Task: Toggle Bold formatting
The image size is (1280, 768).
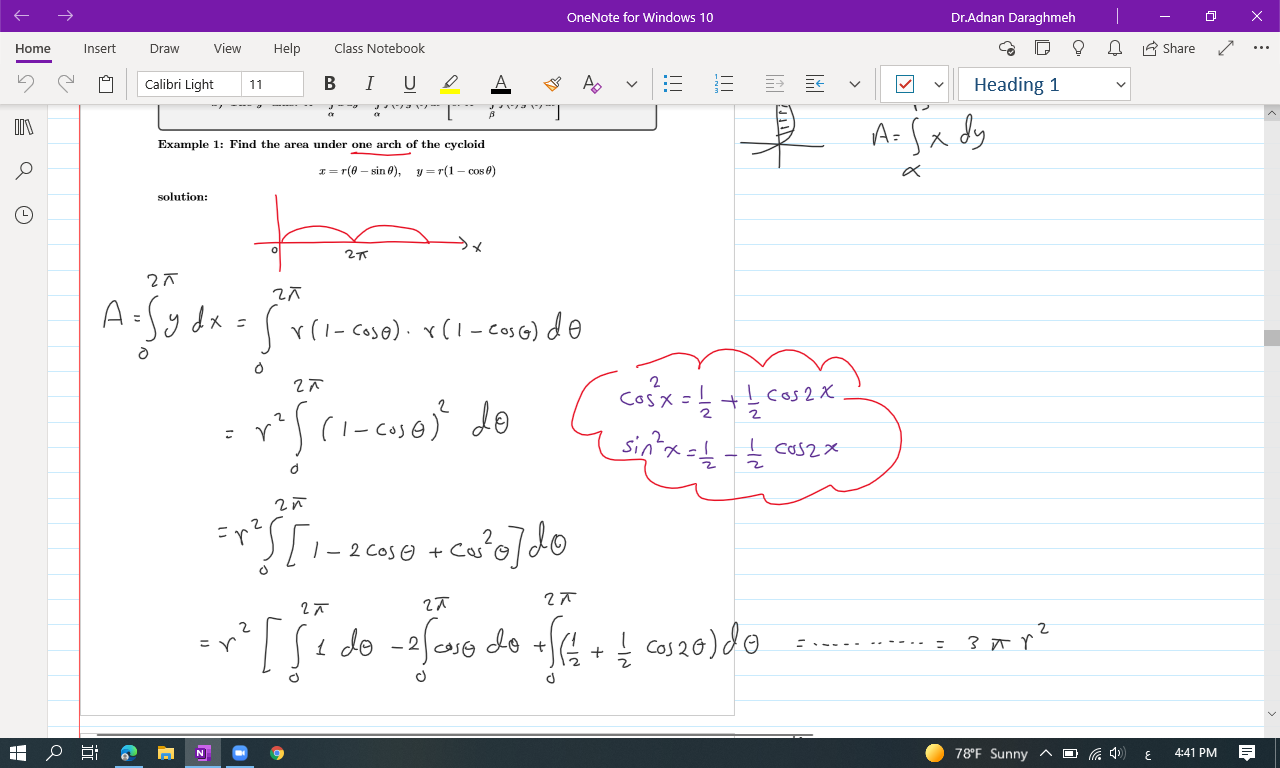Action: [x=330, y=84]
